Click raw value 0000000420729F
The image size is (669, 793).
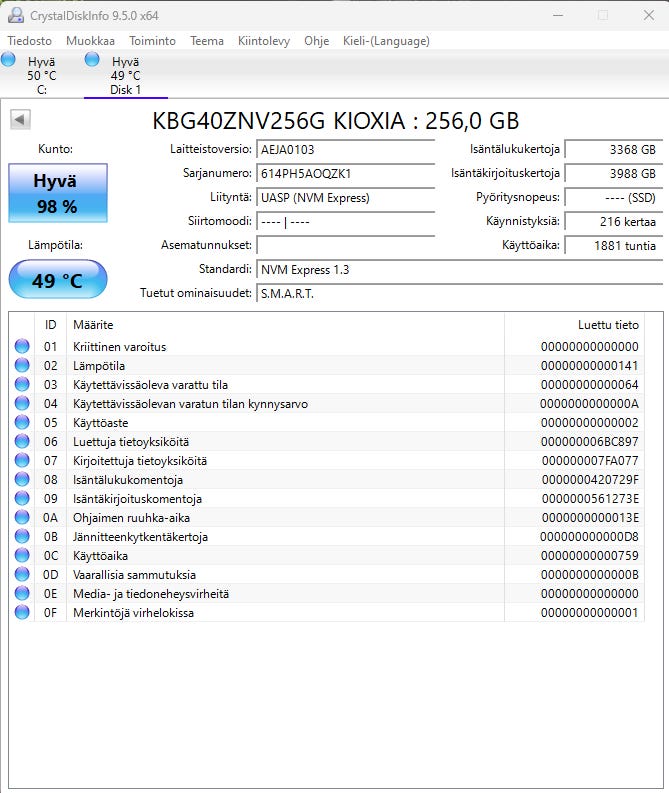(590, 479)
